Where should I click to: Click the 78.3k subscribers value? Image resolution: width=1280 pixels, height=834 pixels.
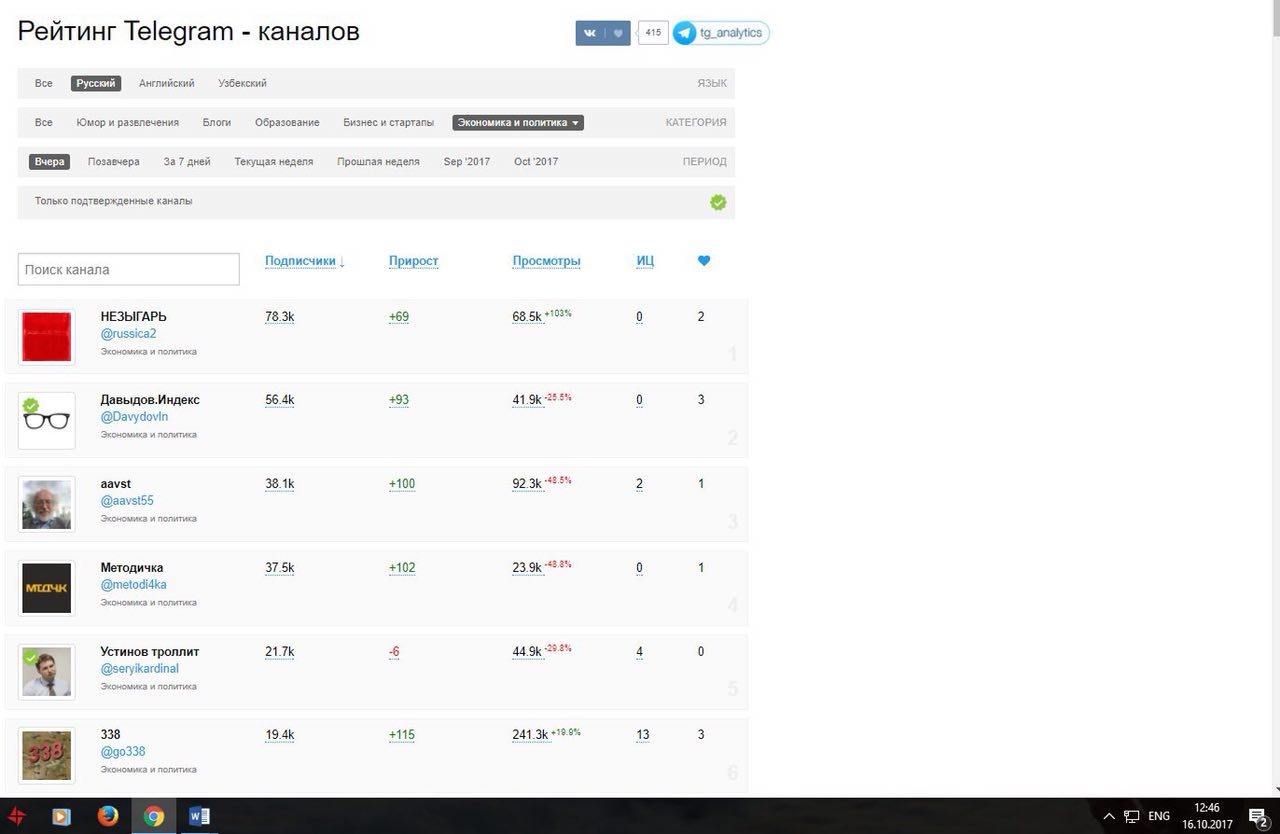click(x=280, y=317)
